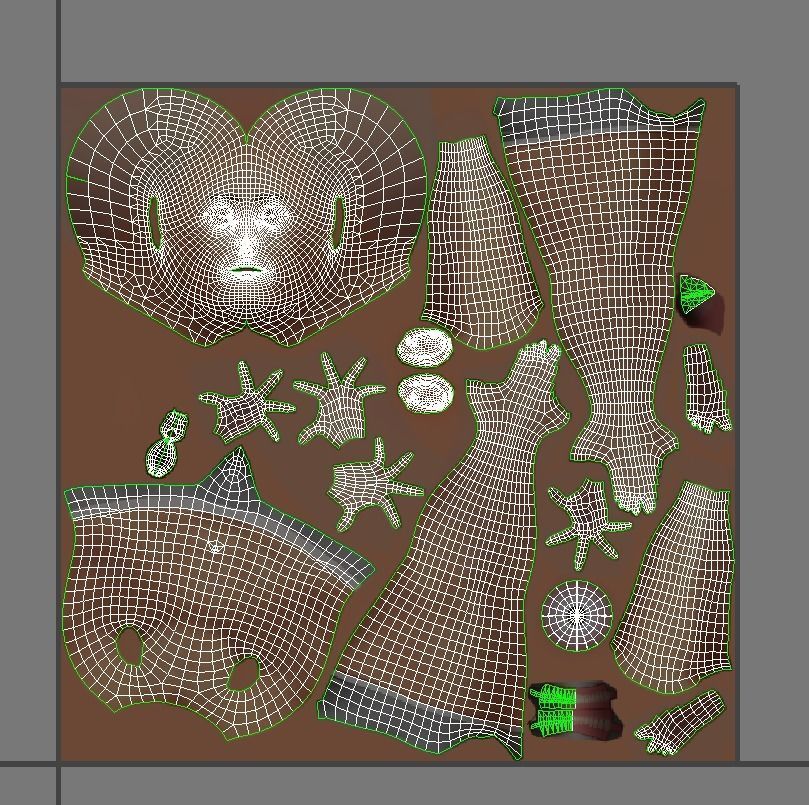This screenshot has height=805, width=809.
Task: Click the mouth opening on face shell
Action: tap(247, 270)
